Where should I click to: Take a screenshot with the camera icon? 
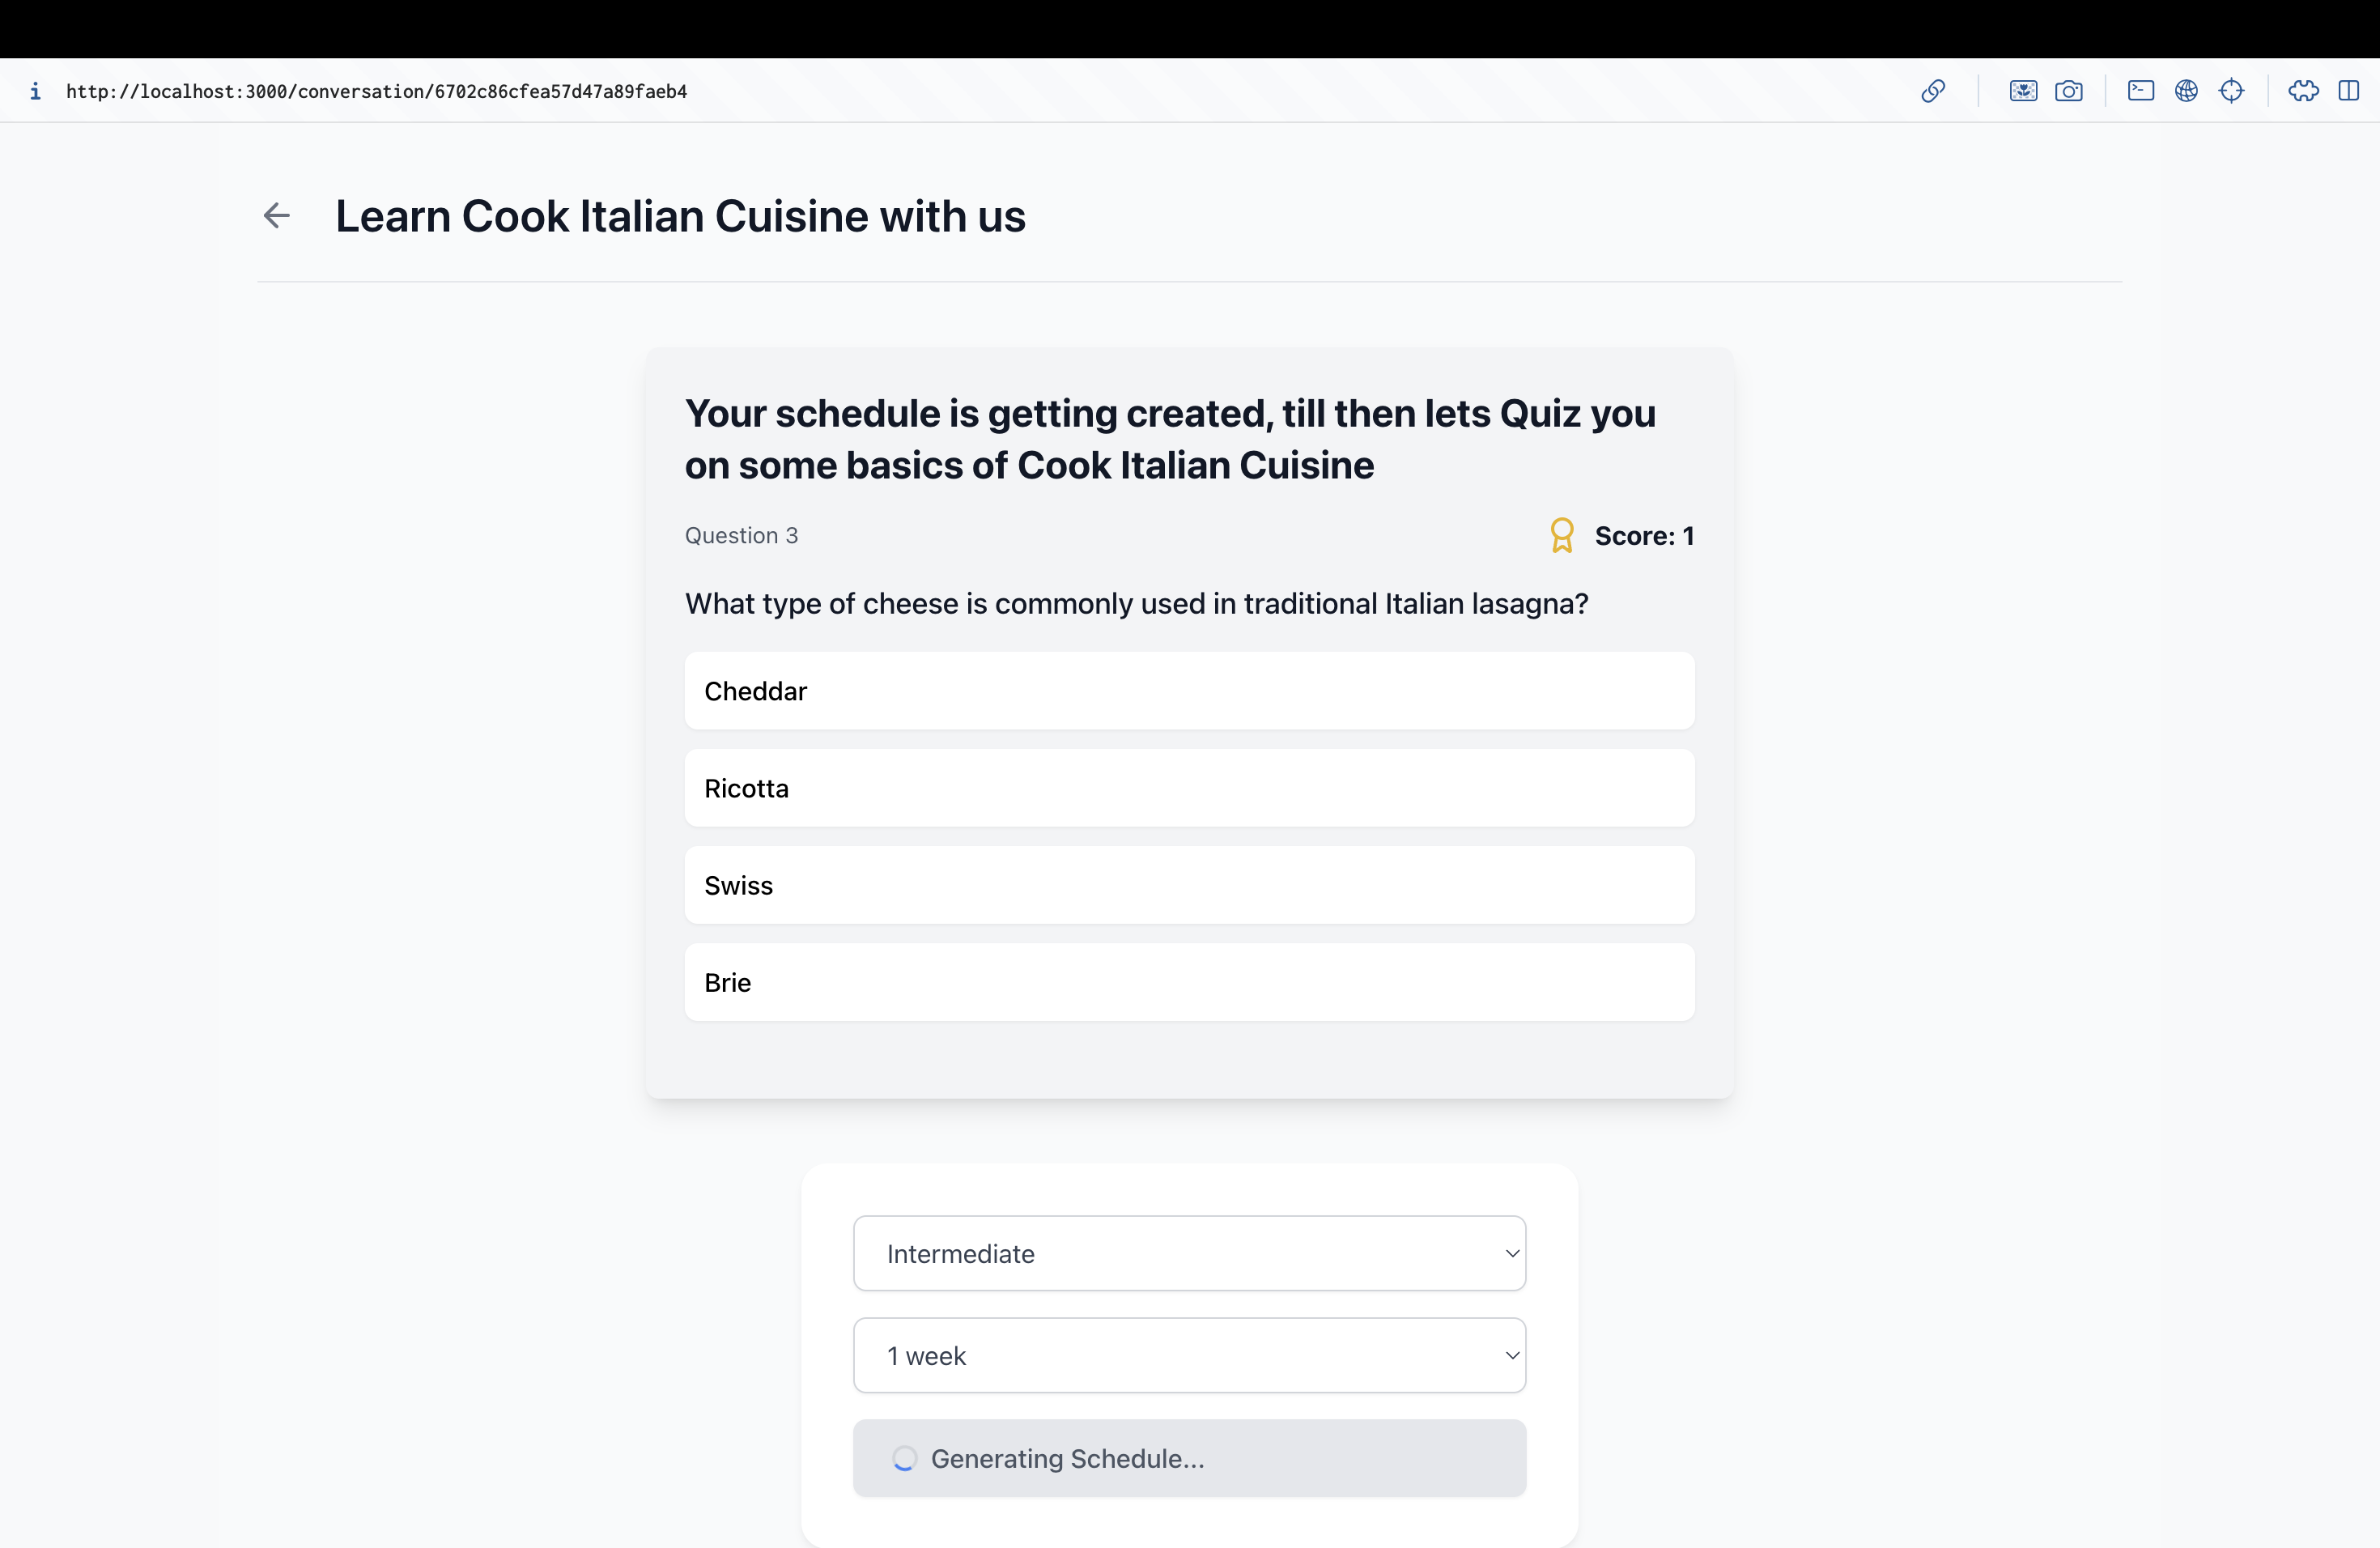coord(2069,91)
